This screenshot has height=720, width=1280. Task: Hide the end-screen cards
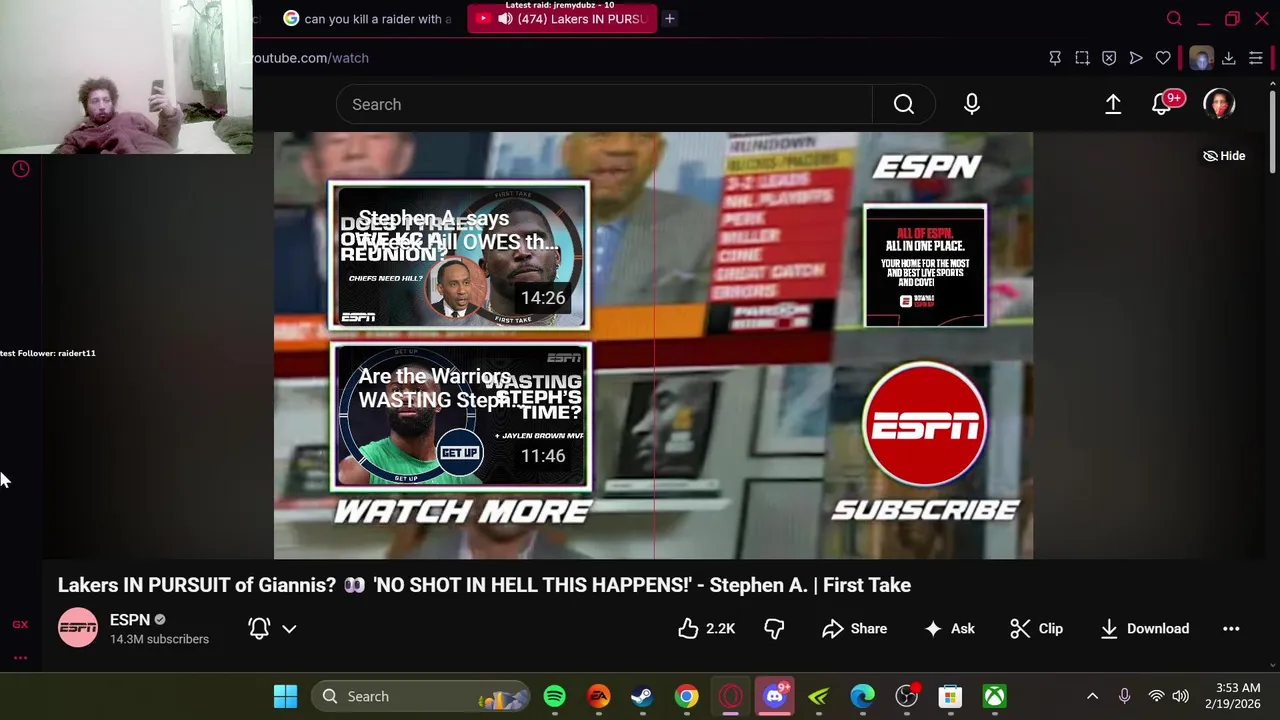(1224, 156)
